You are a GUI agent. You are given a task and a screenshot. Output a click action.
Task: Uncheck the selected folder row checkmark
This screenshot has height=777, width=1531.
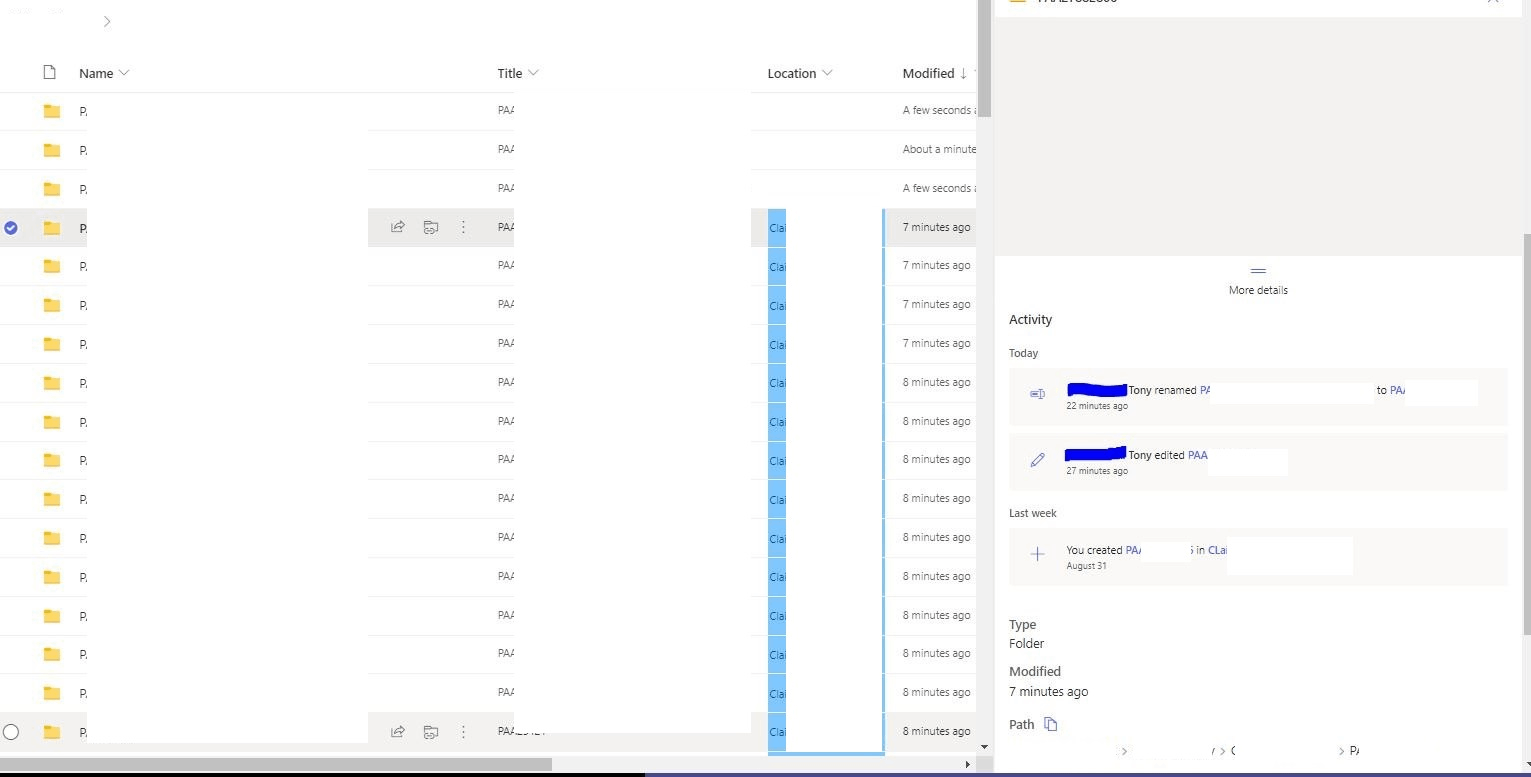(x=11, y=227)
